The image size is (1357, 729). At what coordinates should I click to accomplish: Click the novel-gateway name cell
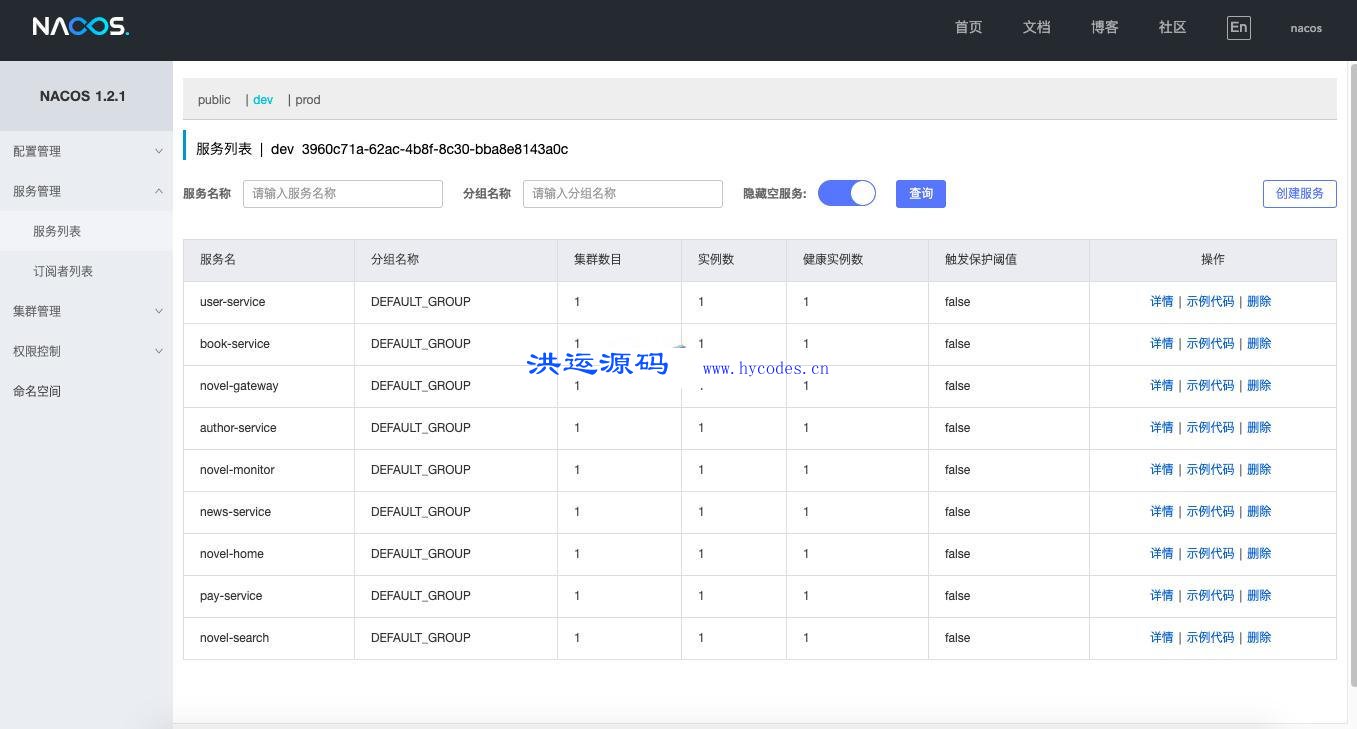(x=269, y=386)
